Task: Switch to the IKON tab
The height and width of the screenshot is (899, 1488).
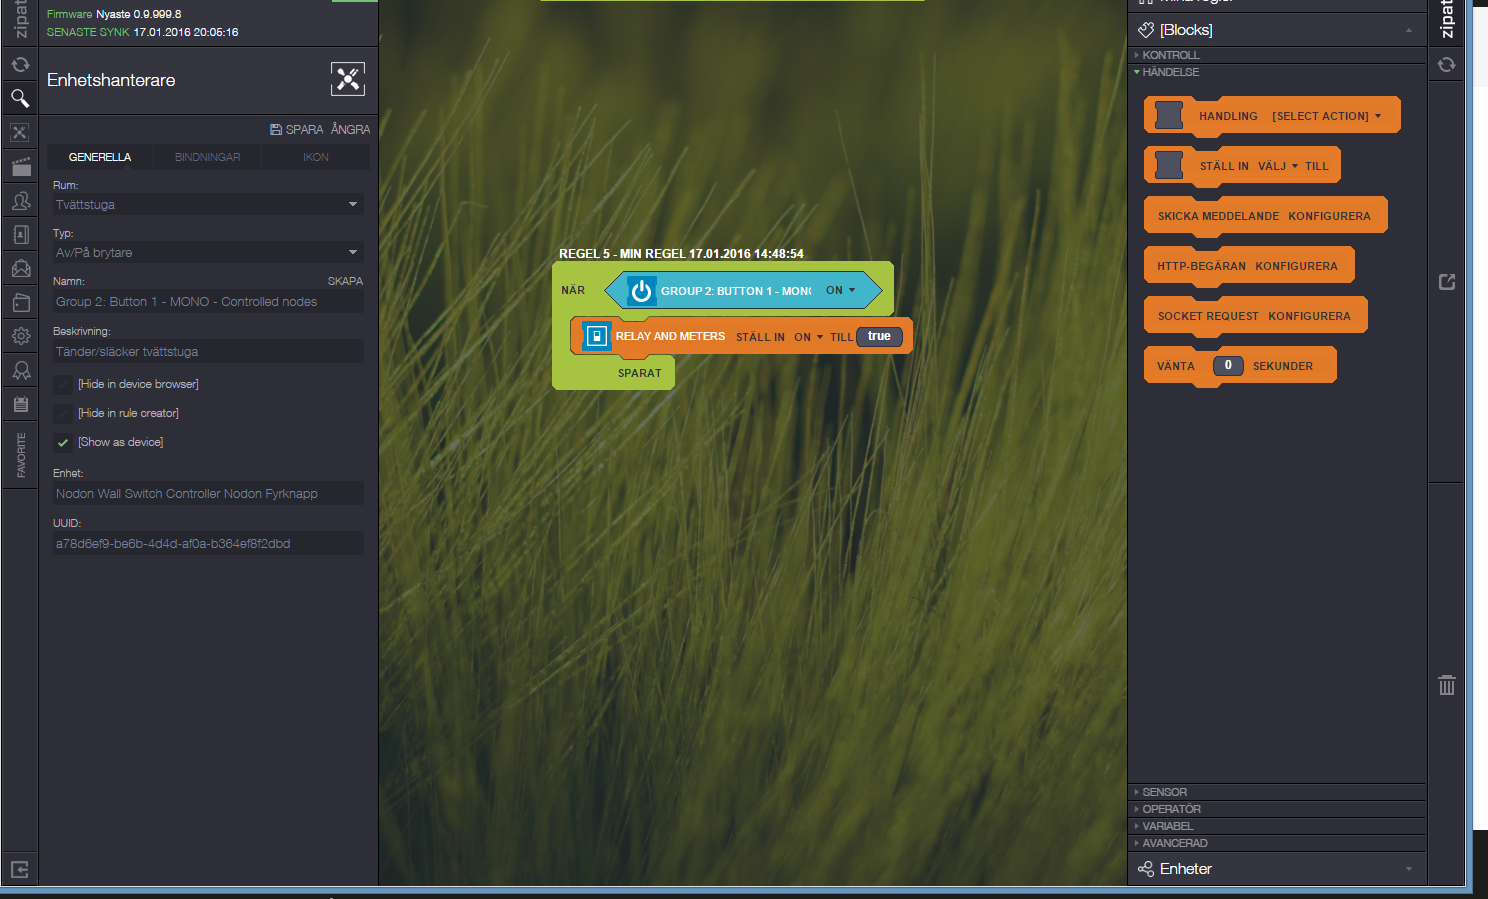Action: (x=315, y=157)
